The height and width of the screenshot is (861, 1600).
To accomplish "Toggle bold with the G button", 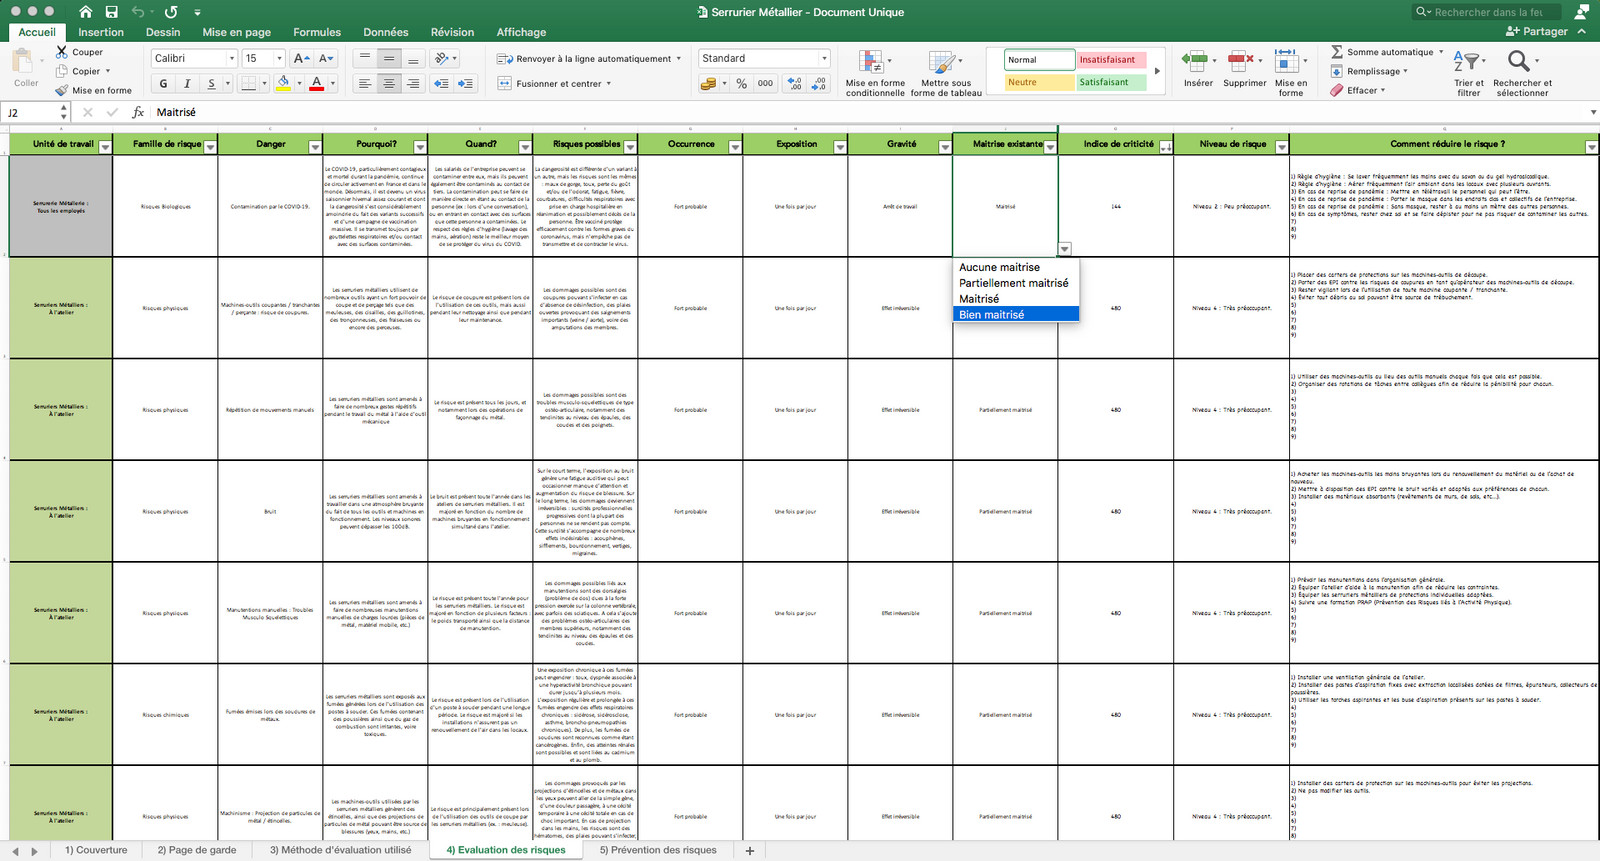I will pos(164,84).
